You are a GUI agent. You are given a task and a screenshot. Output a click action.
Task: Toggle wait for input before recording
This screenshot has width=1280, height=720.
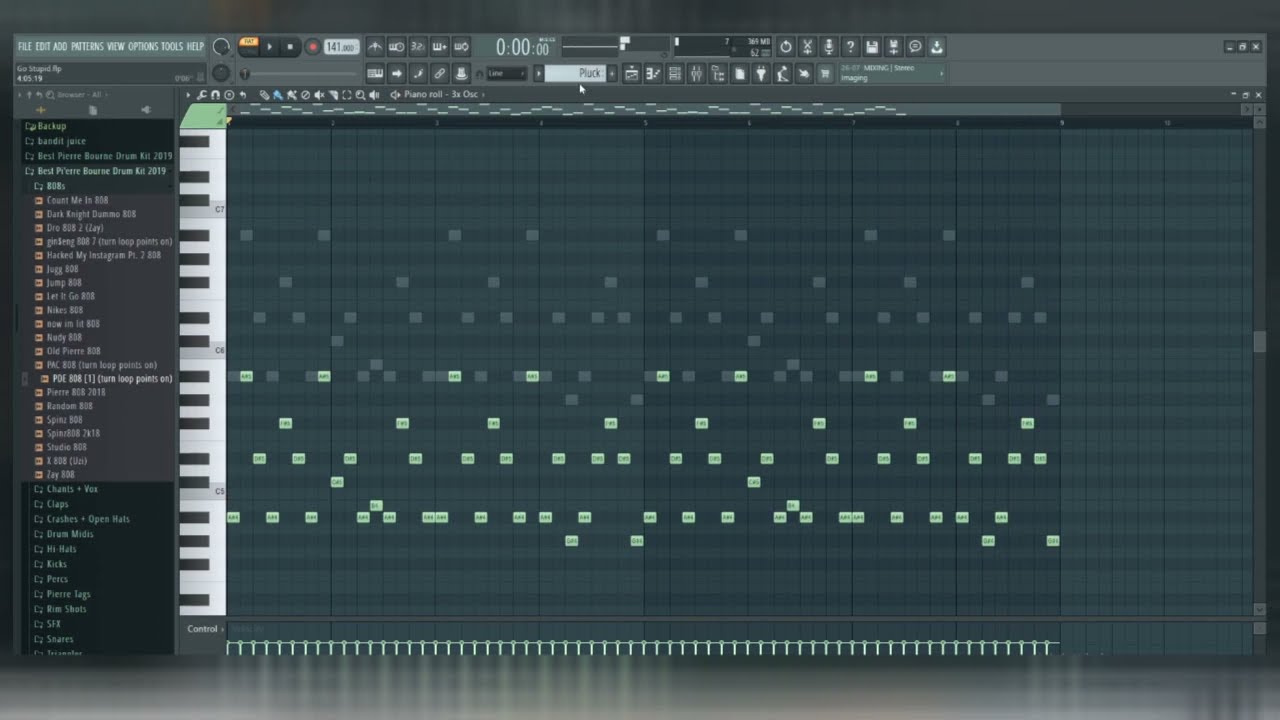pyautogui.click(x=397, y=47)
